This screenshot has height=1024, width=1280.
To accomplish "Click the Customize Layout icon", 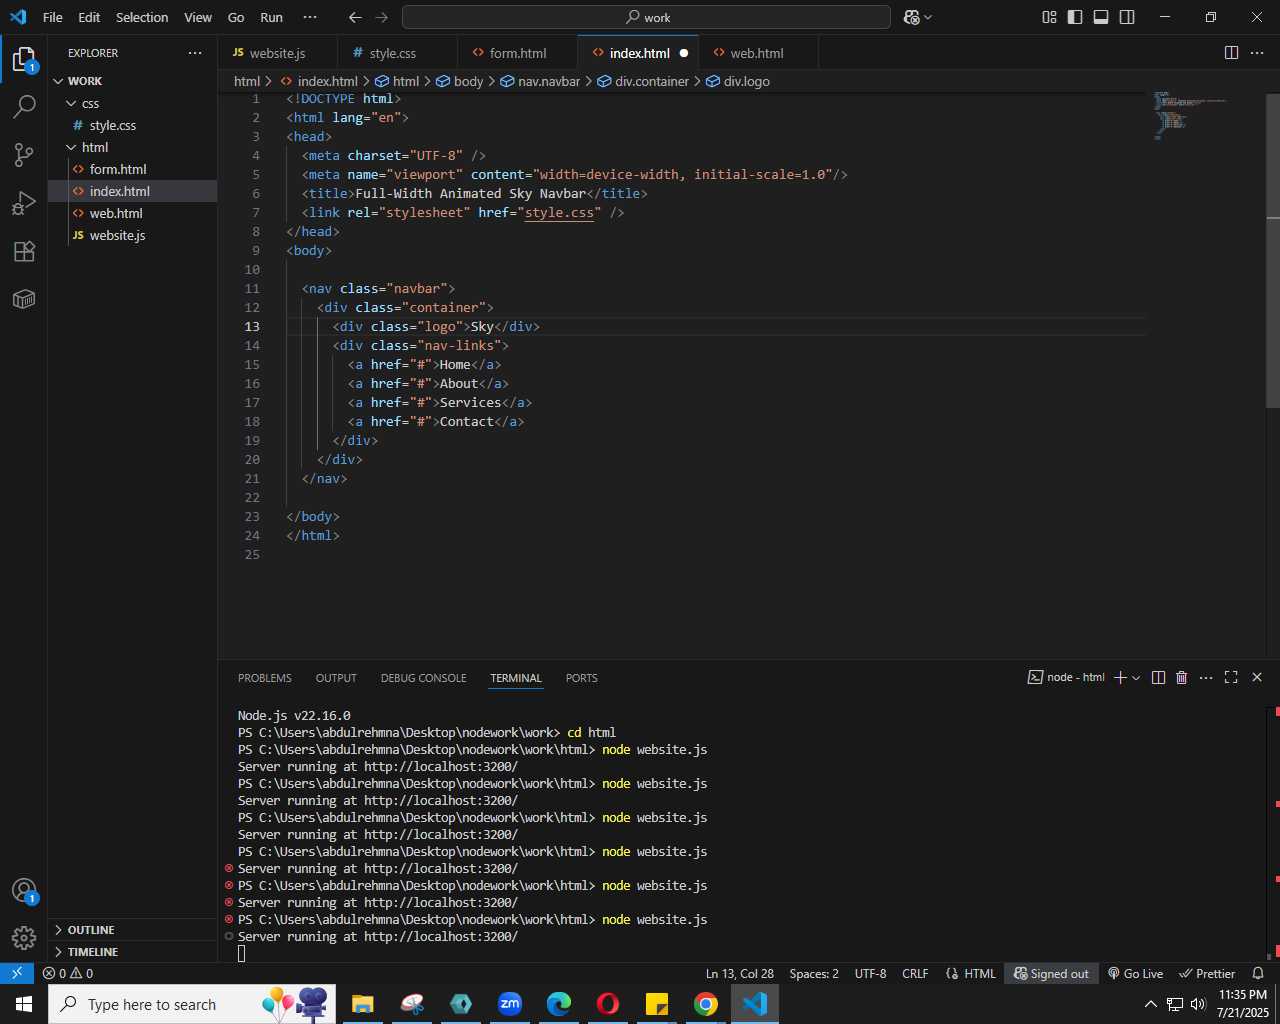I will pos(1049,17).
